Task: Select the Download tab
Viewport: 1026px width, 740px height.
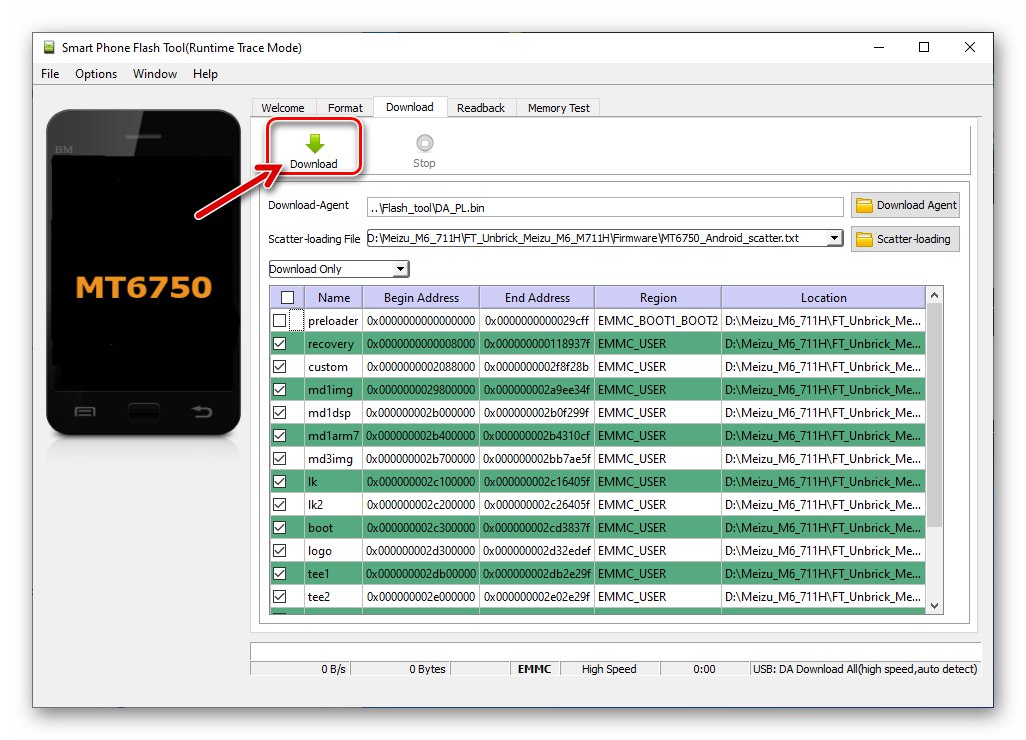Action: pyautogui.click(x=410, y=107)
